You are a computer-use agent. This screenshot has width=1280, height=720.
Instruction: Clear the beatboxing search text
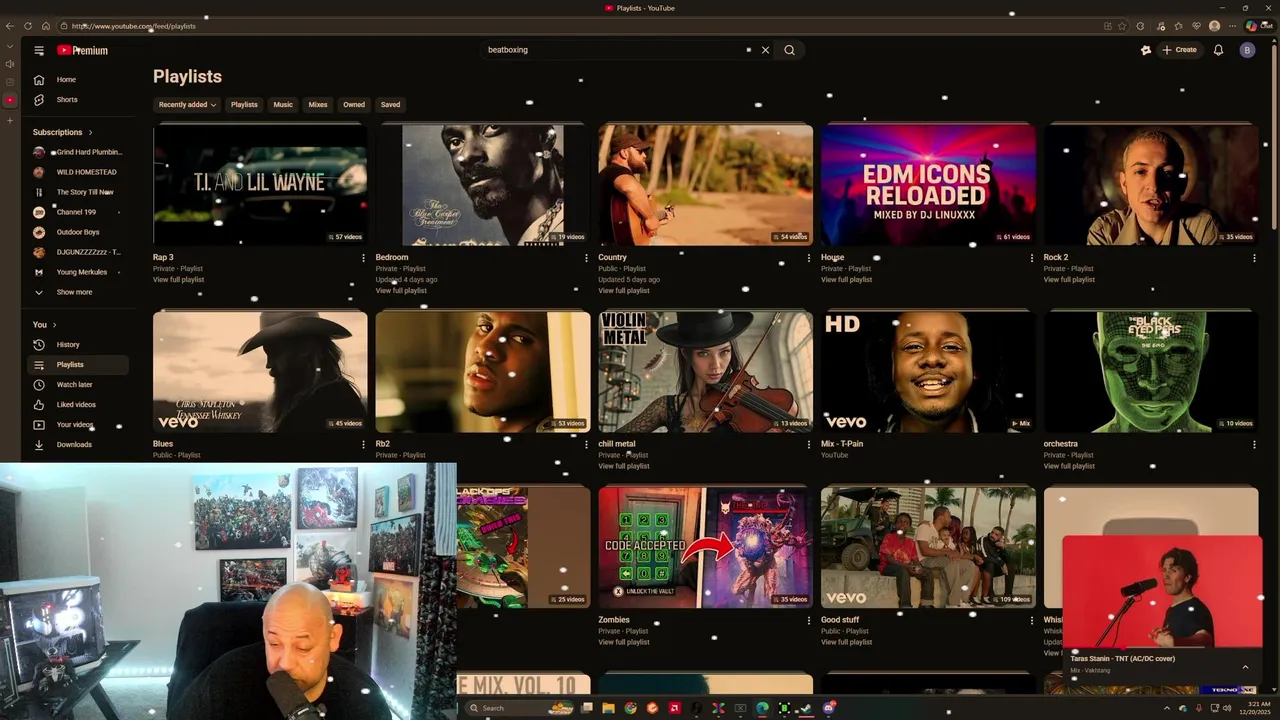click(x=765, y=50)
